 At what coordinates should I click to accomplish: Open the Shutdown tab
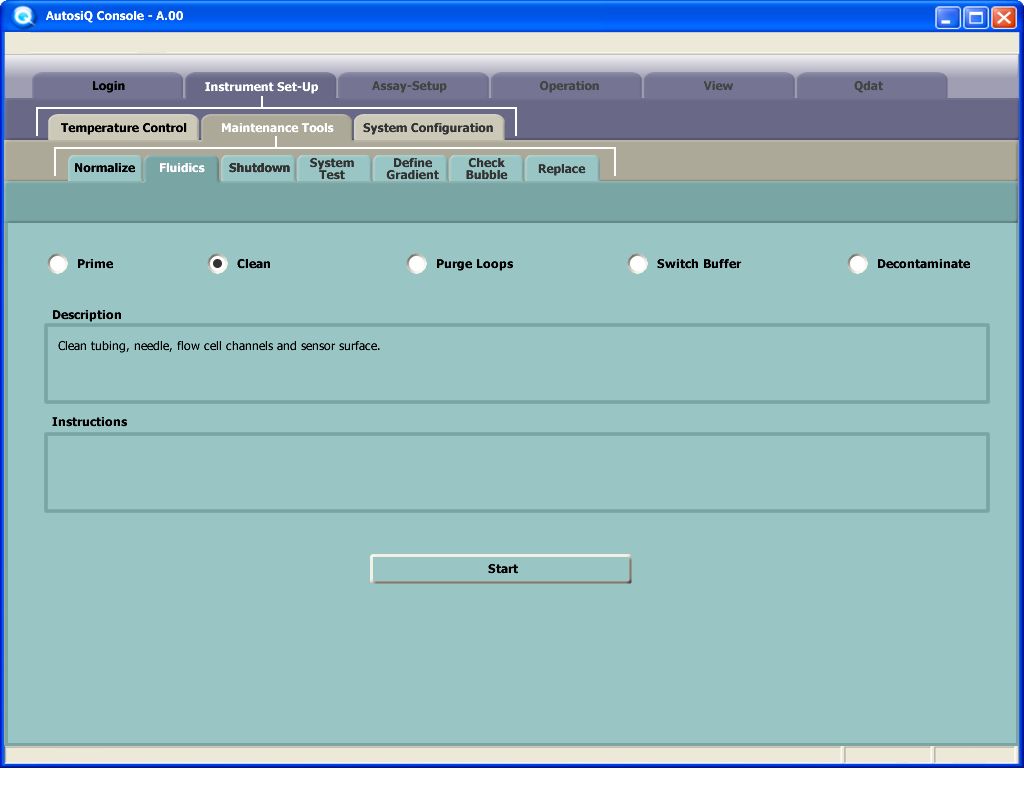tap(259, 168)
